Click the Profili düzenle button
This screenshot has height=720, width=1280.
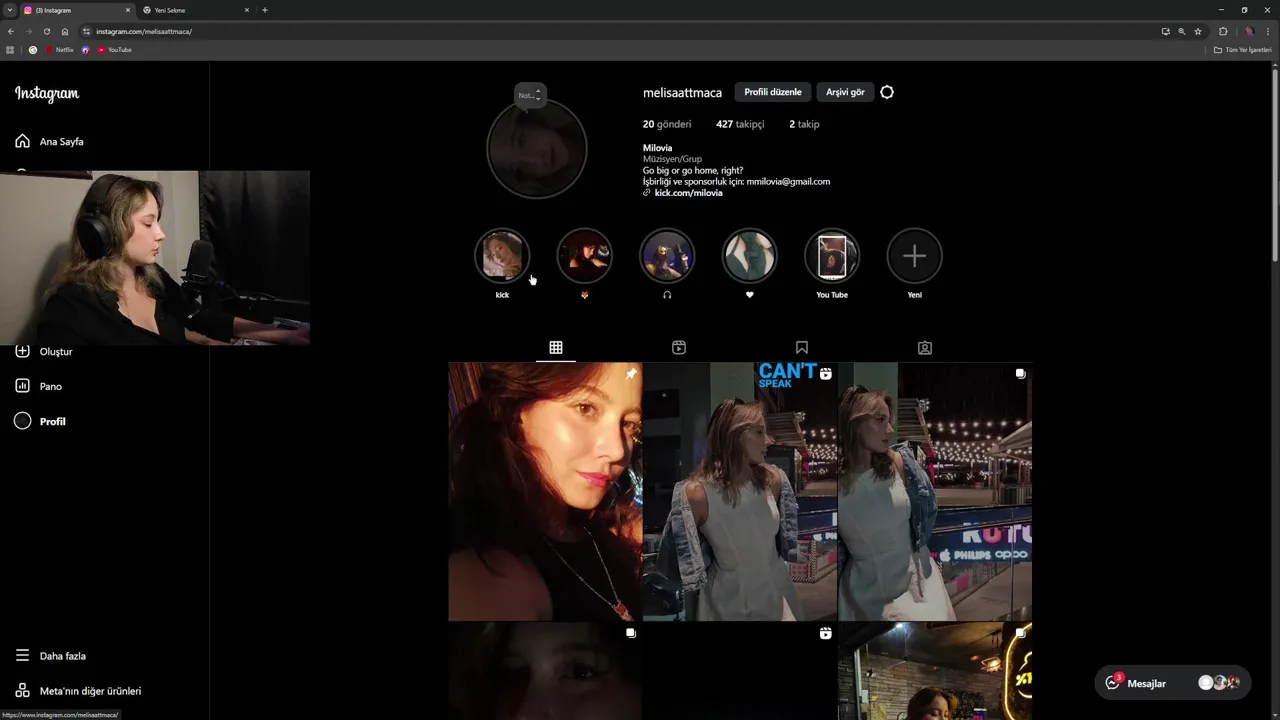coord(772,92)
